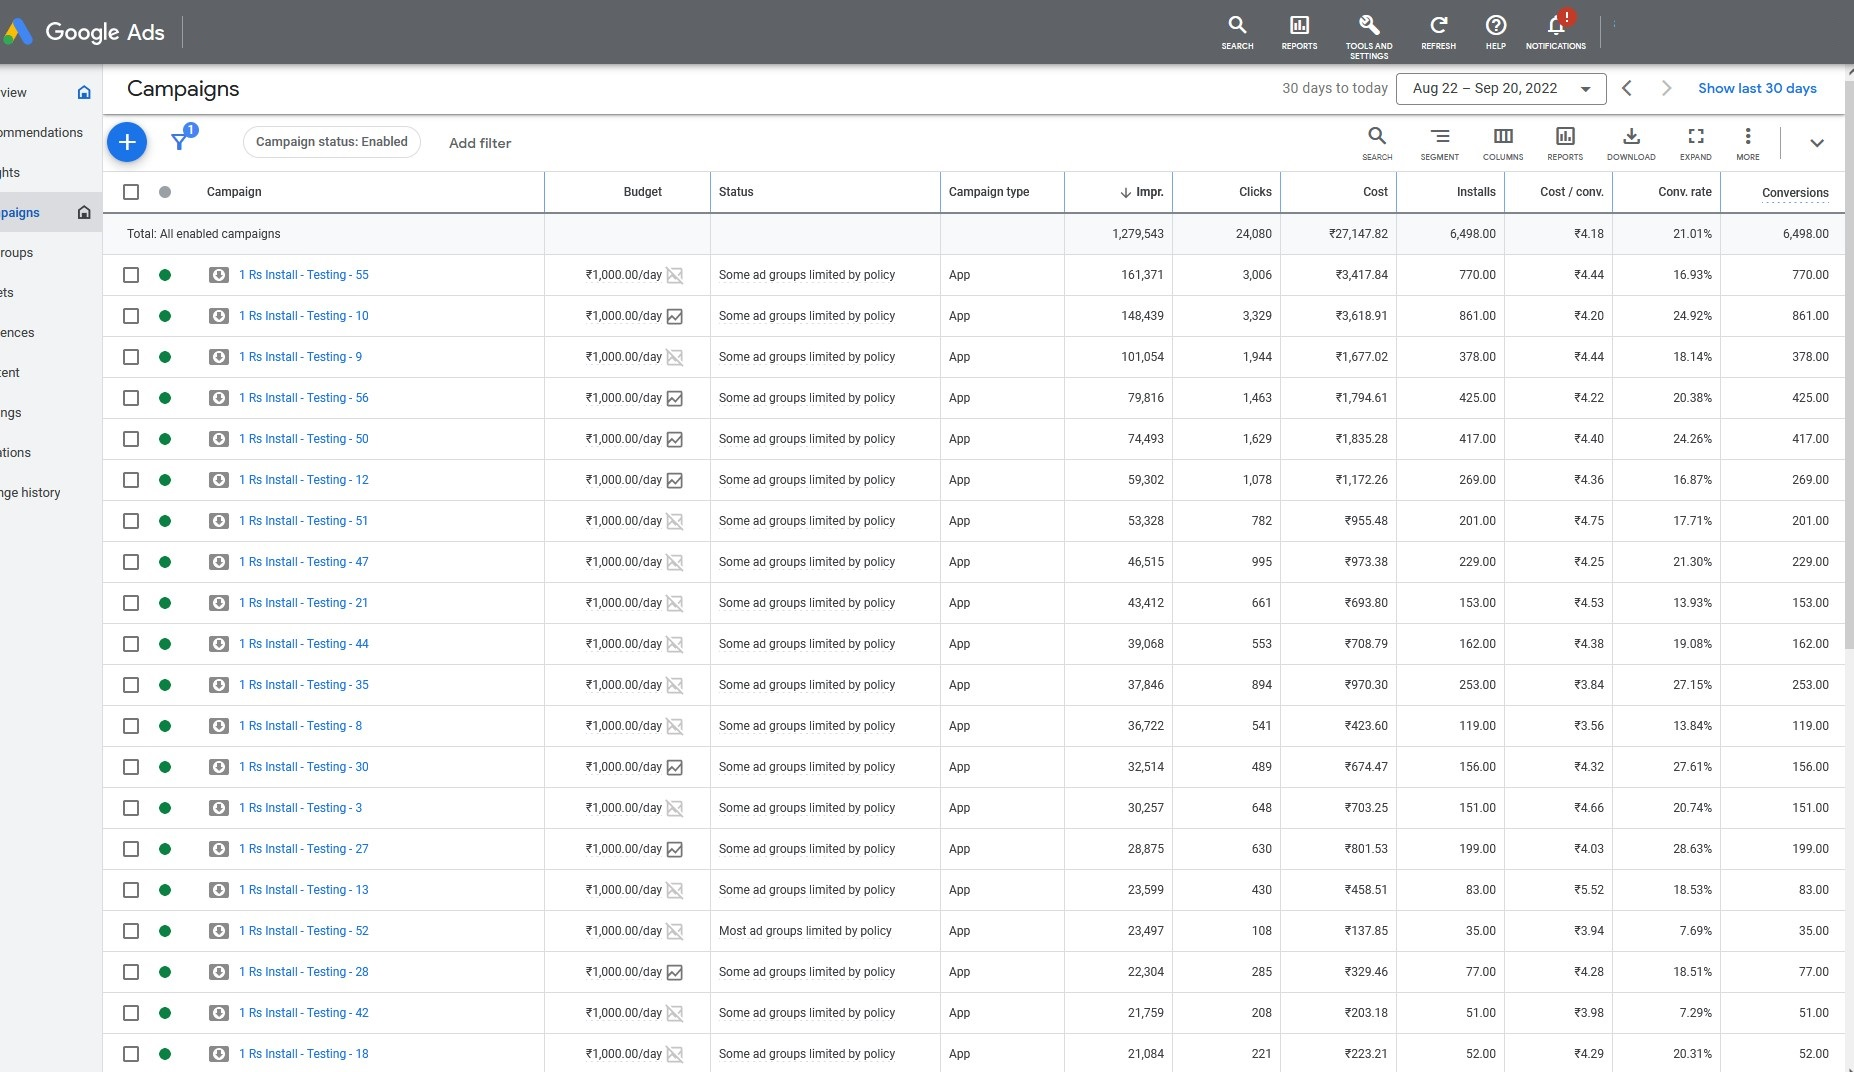Viewport: 1854px width, 1072px height.
Task: Expand the collapse chevron beside More
Action: [x=1816, y=143]
